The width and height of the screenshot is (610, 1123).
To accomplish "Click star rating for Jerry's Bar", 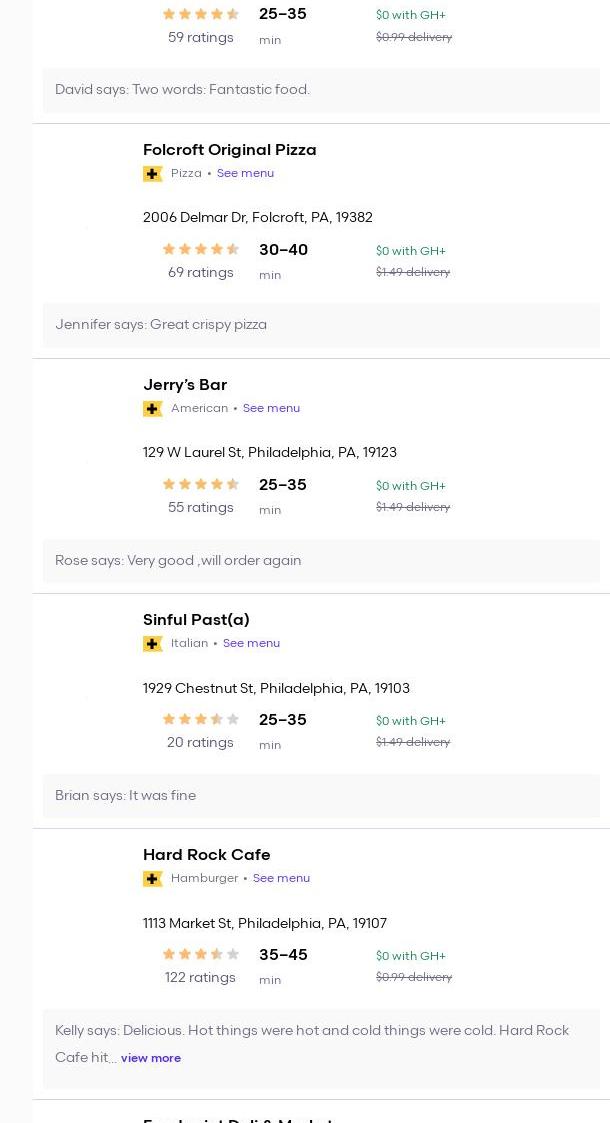I will (x=200, y=485).
